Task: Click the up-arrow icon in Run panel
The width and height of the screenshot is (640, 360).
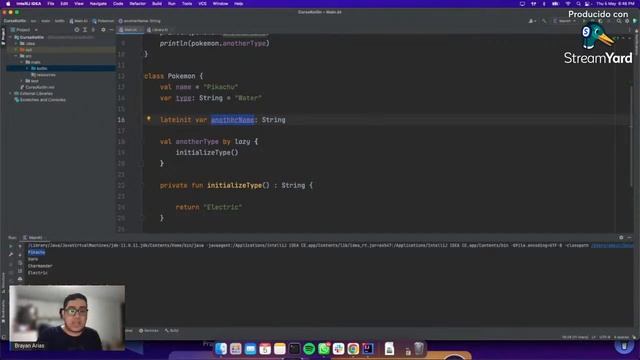Action: (x=20, y=246)
